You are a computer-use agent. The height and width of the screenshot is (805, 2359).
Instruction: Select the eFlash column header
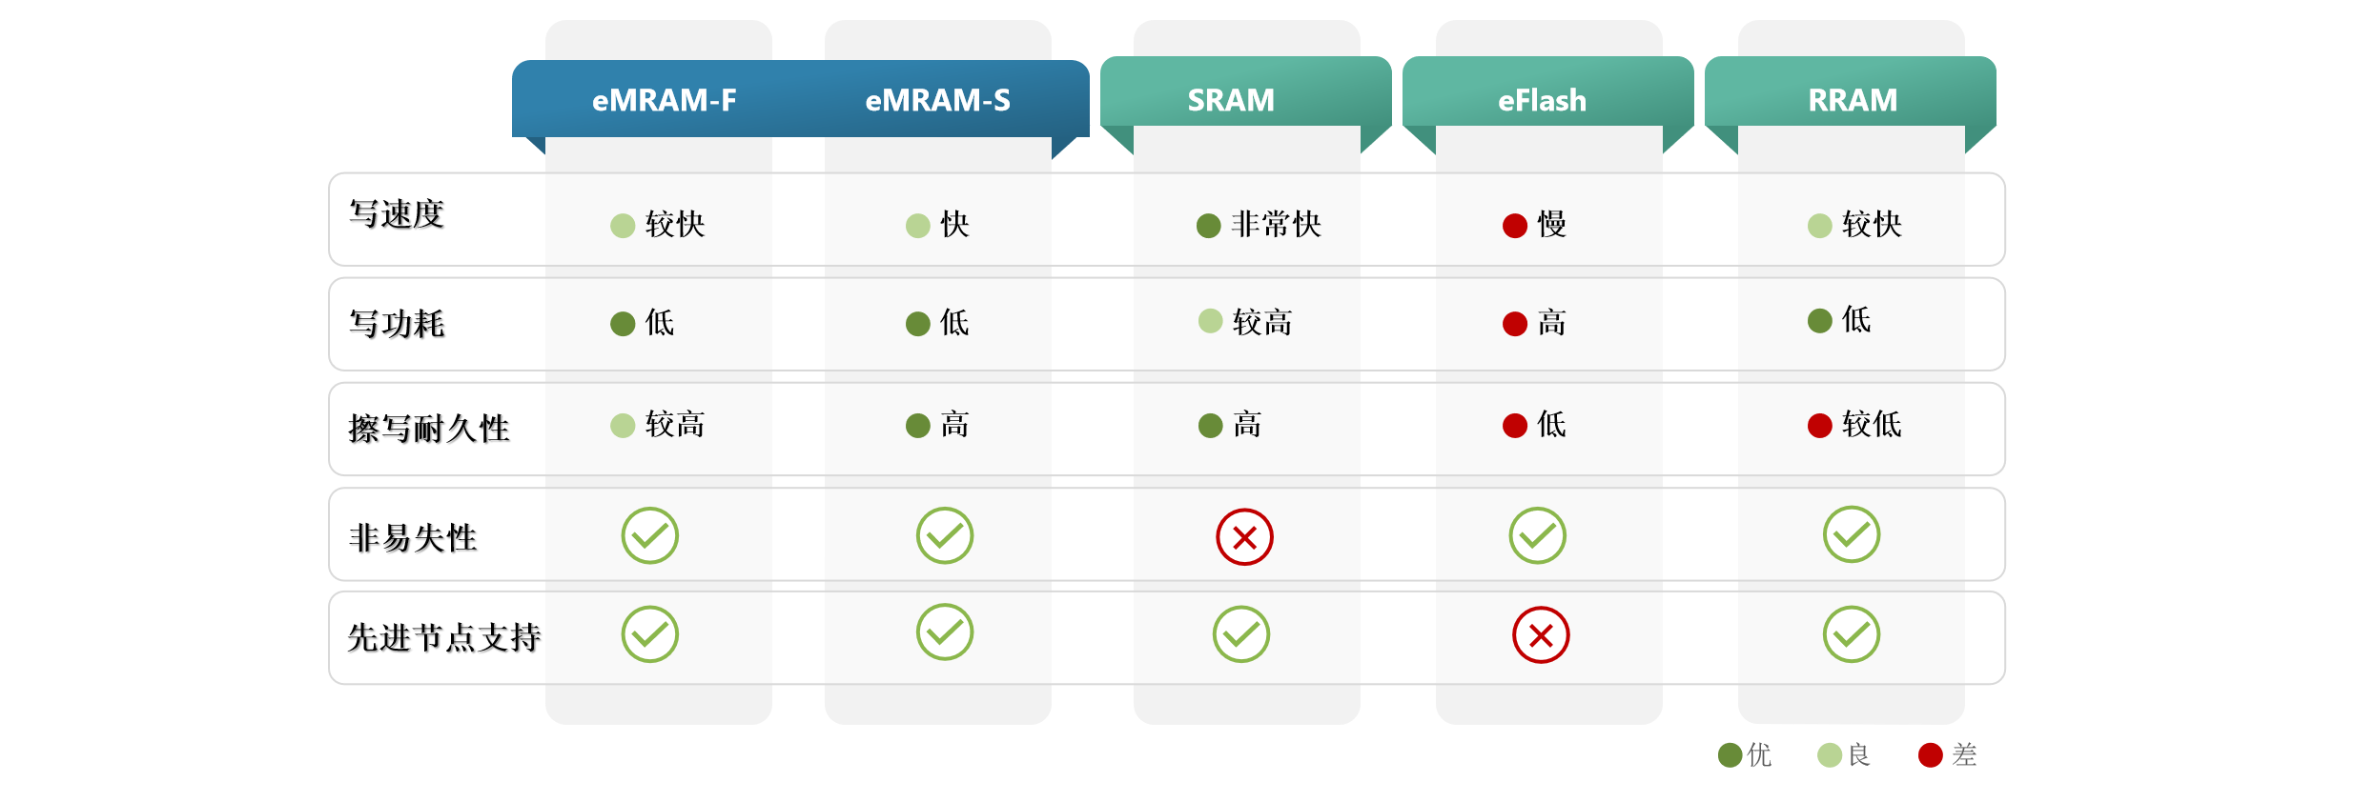pyautogui.click(x=1542, y=100)
